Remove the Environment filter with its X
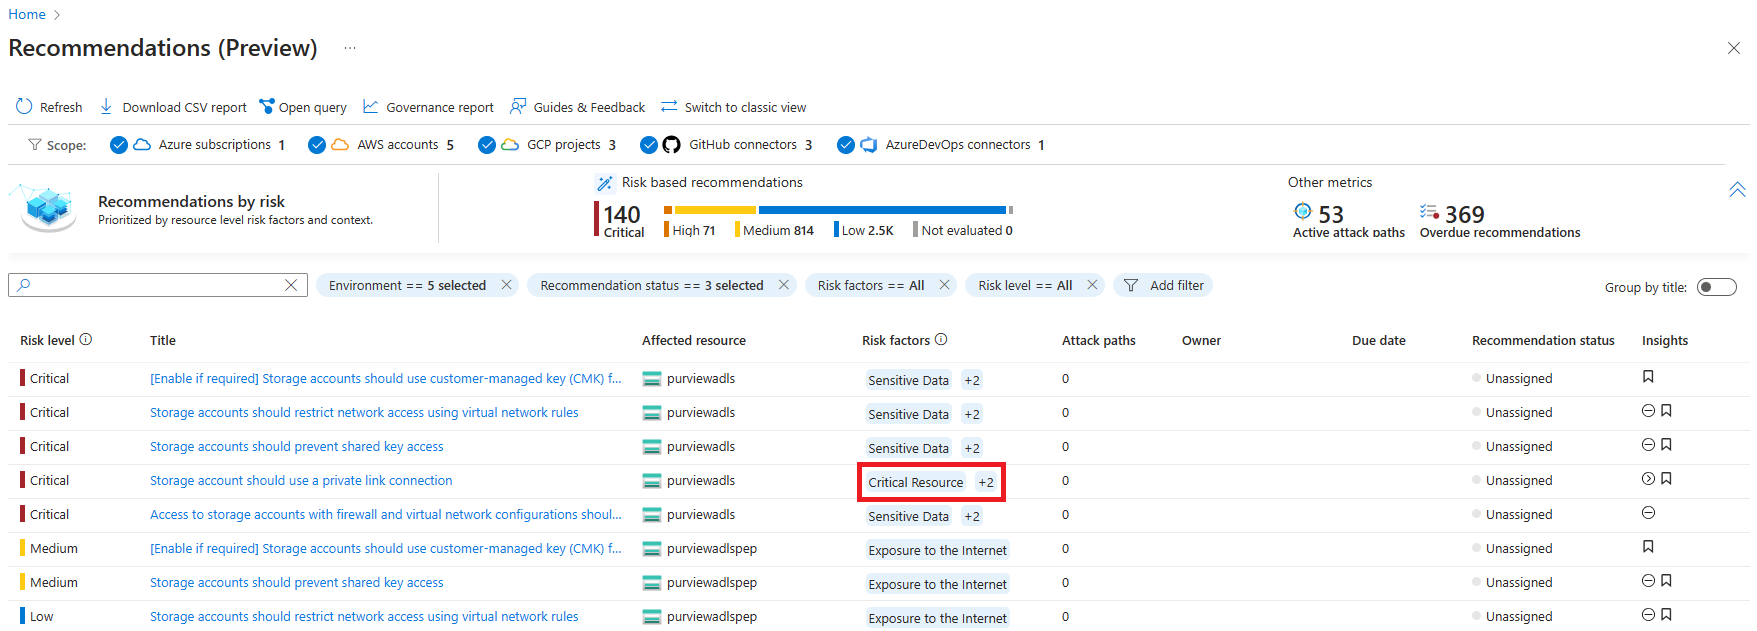Screen dimensions: 1757x631 coord(507,285)
